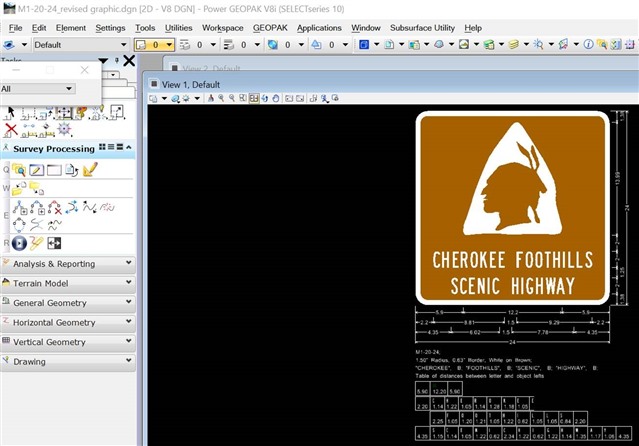Click the blue arrows transform icon in row E
The image size is (639, 446).
[72, 207]
